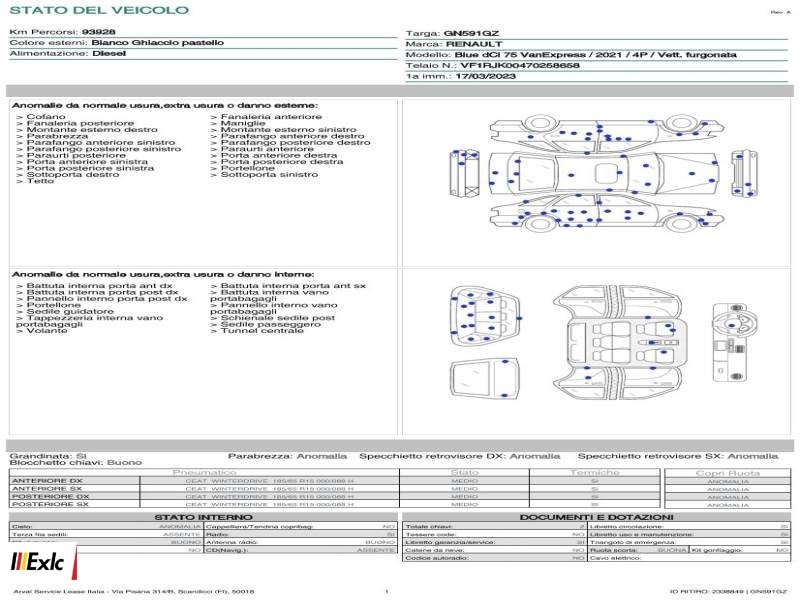
Task: Select 'Sedile guidatore' entry
Action: click(70, 311)
